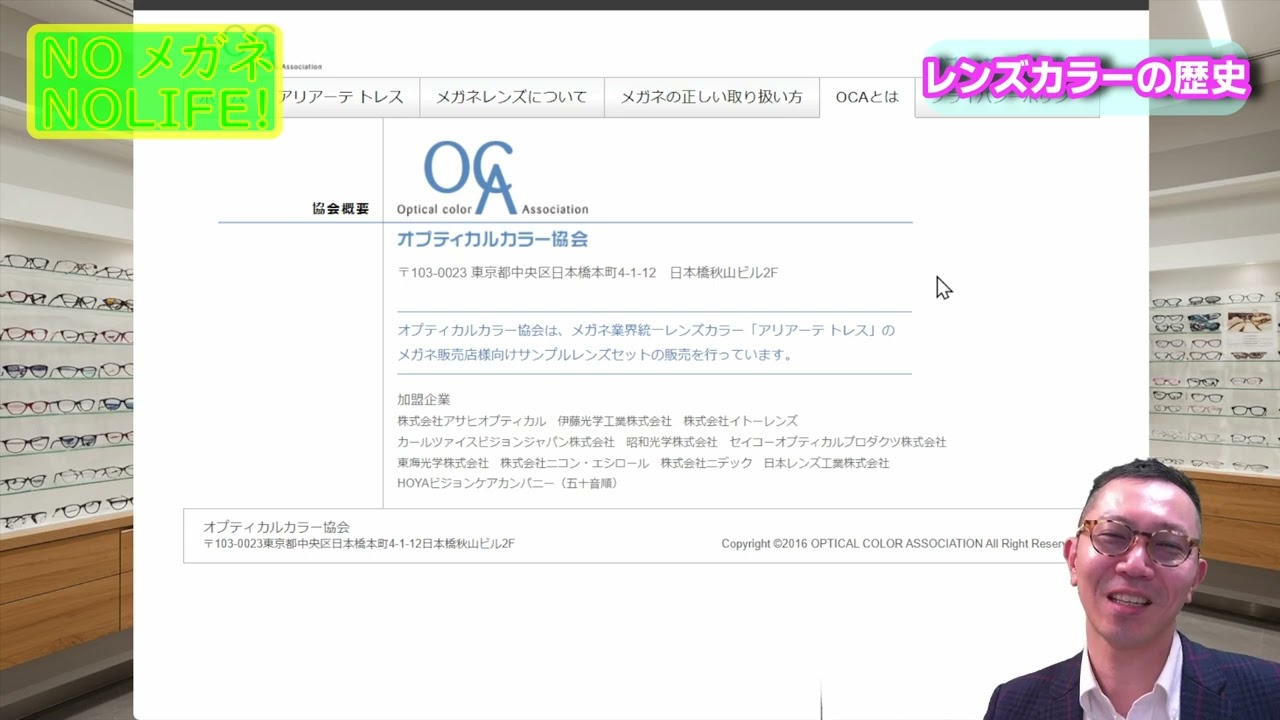1280x720 pixels.
Task: Click the OCA Optical color Association logo
Action: [x=492, y=178]
